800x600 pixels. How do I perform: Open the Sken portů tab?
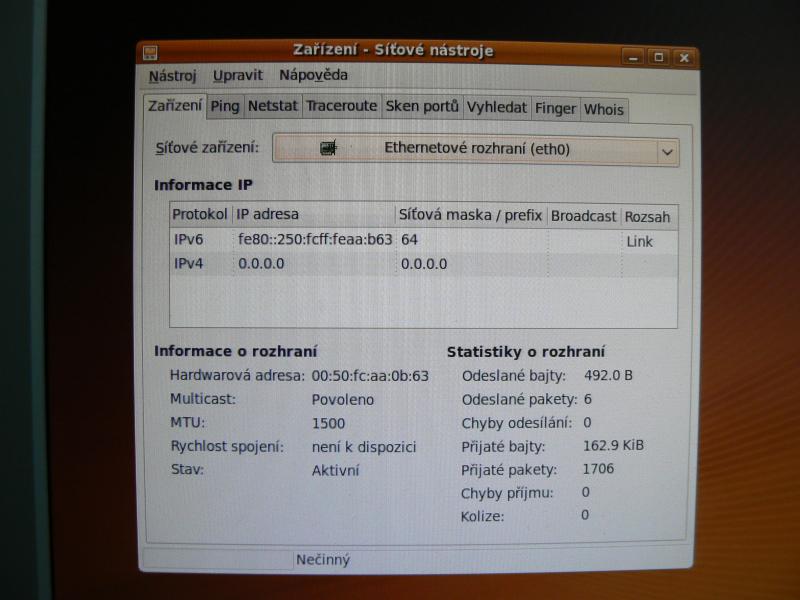pyautogui.click(x=422, y=107)
